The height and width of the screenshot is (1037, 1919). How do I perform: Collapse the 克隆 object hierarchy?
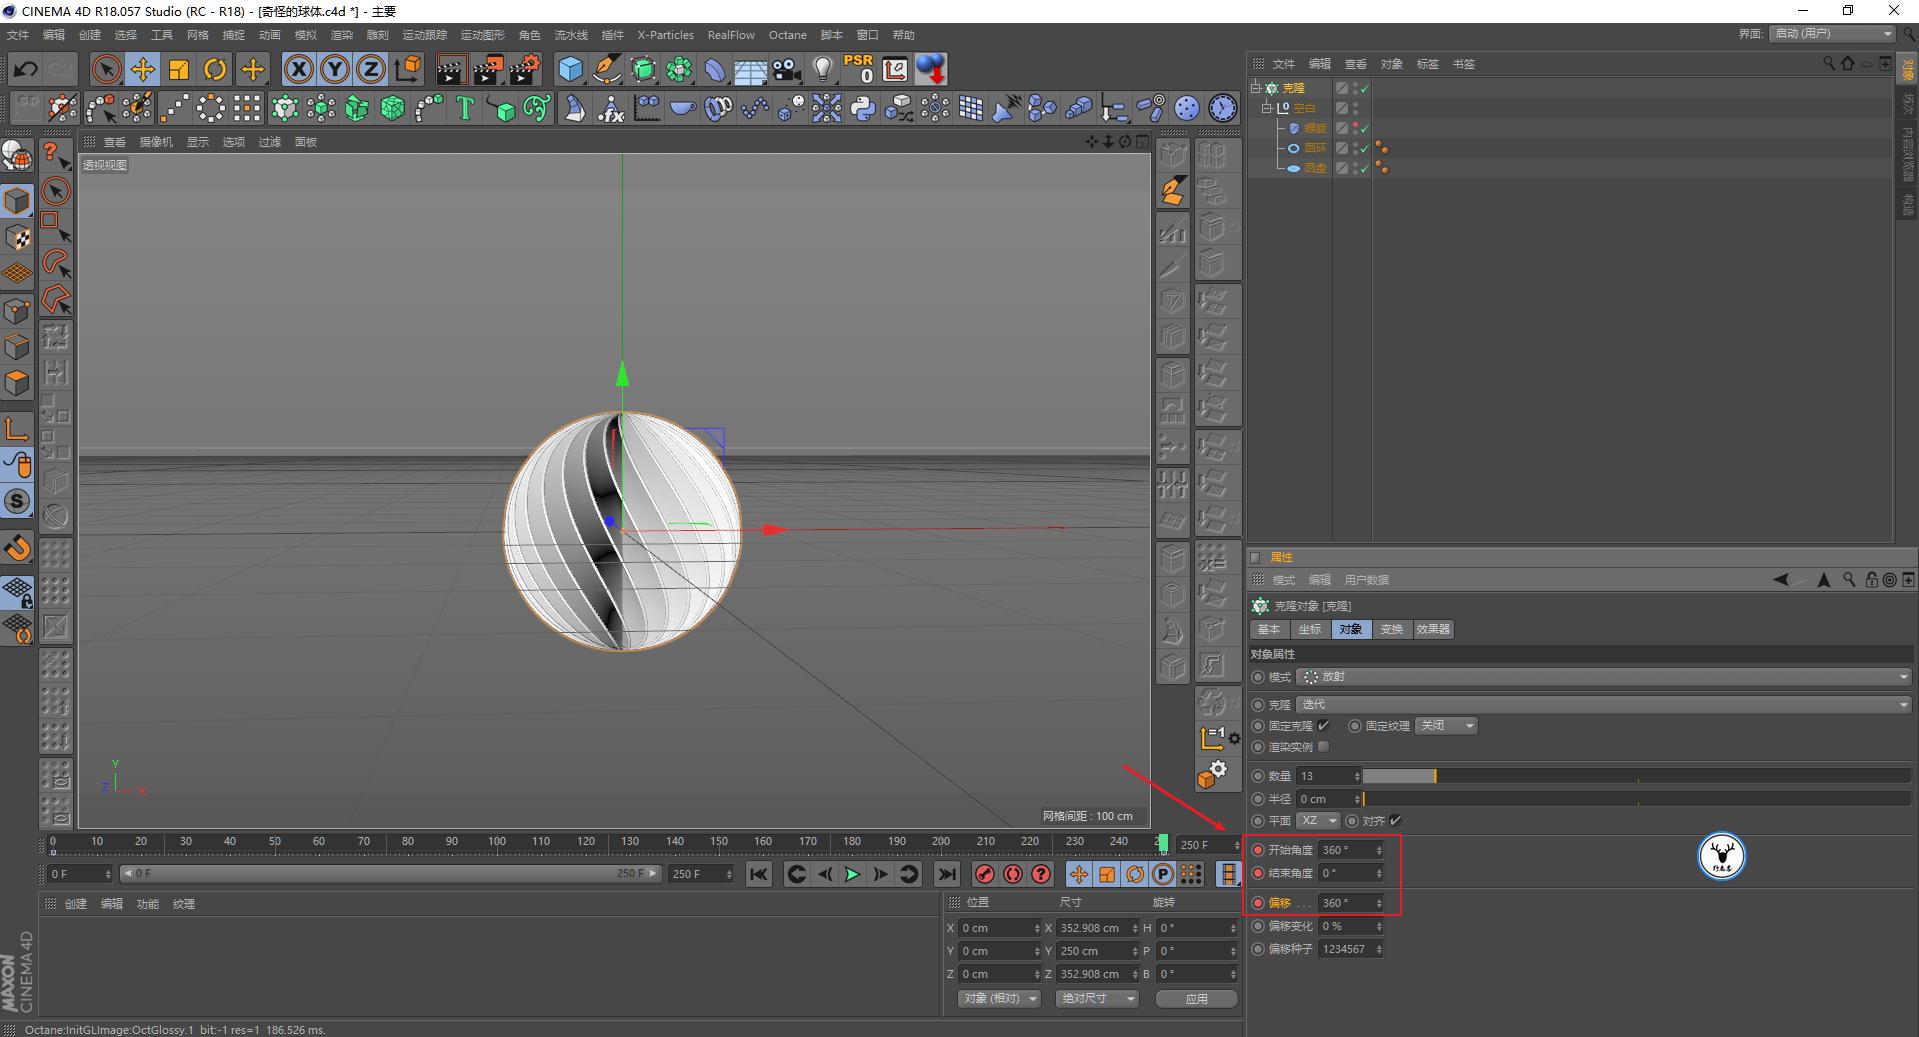point(1255,88)
